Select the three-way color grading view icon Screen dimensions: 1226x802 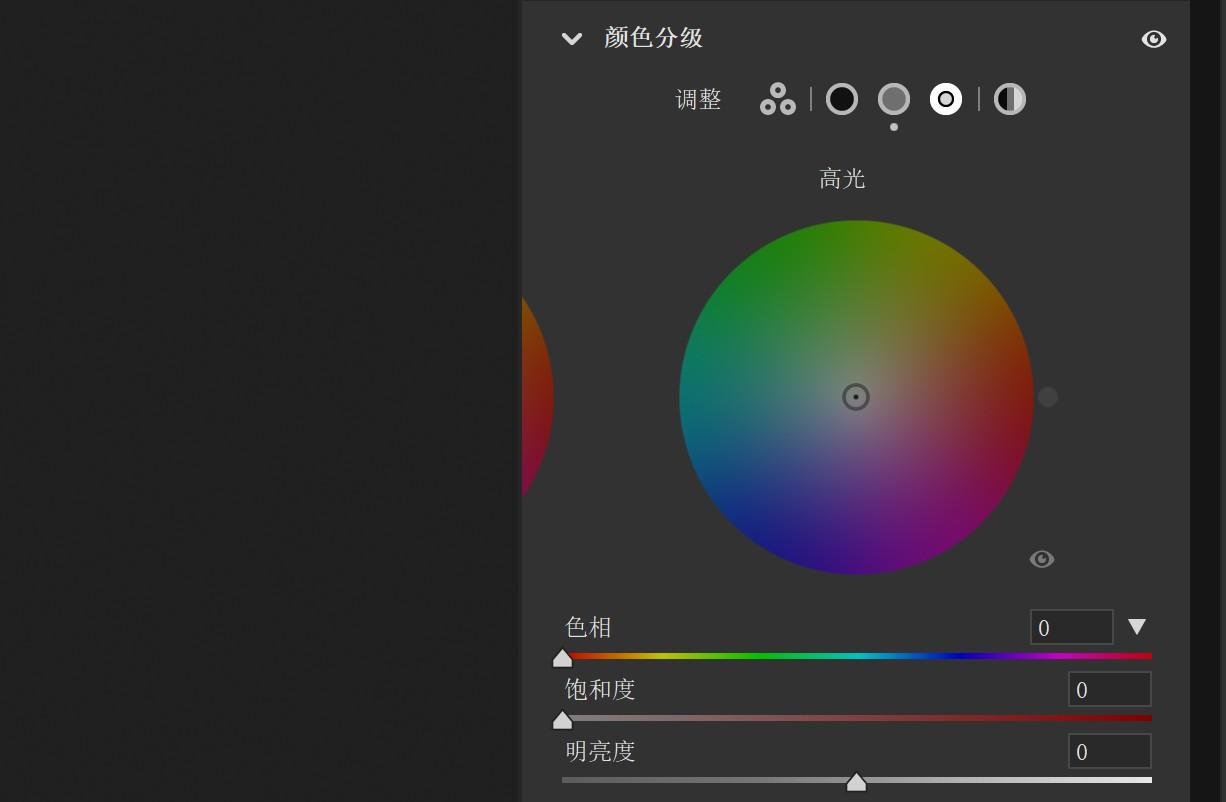click(x=777, y=99)
